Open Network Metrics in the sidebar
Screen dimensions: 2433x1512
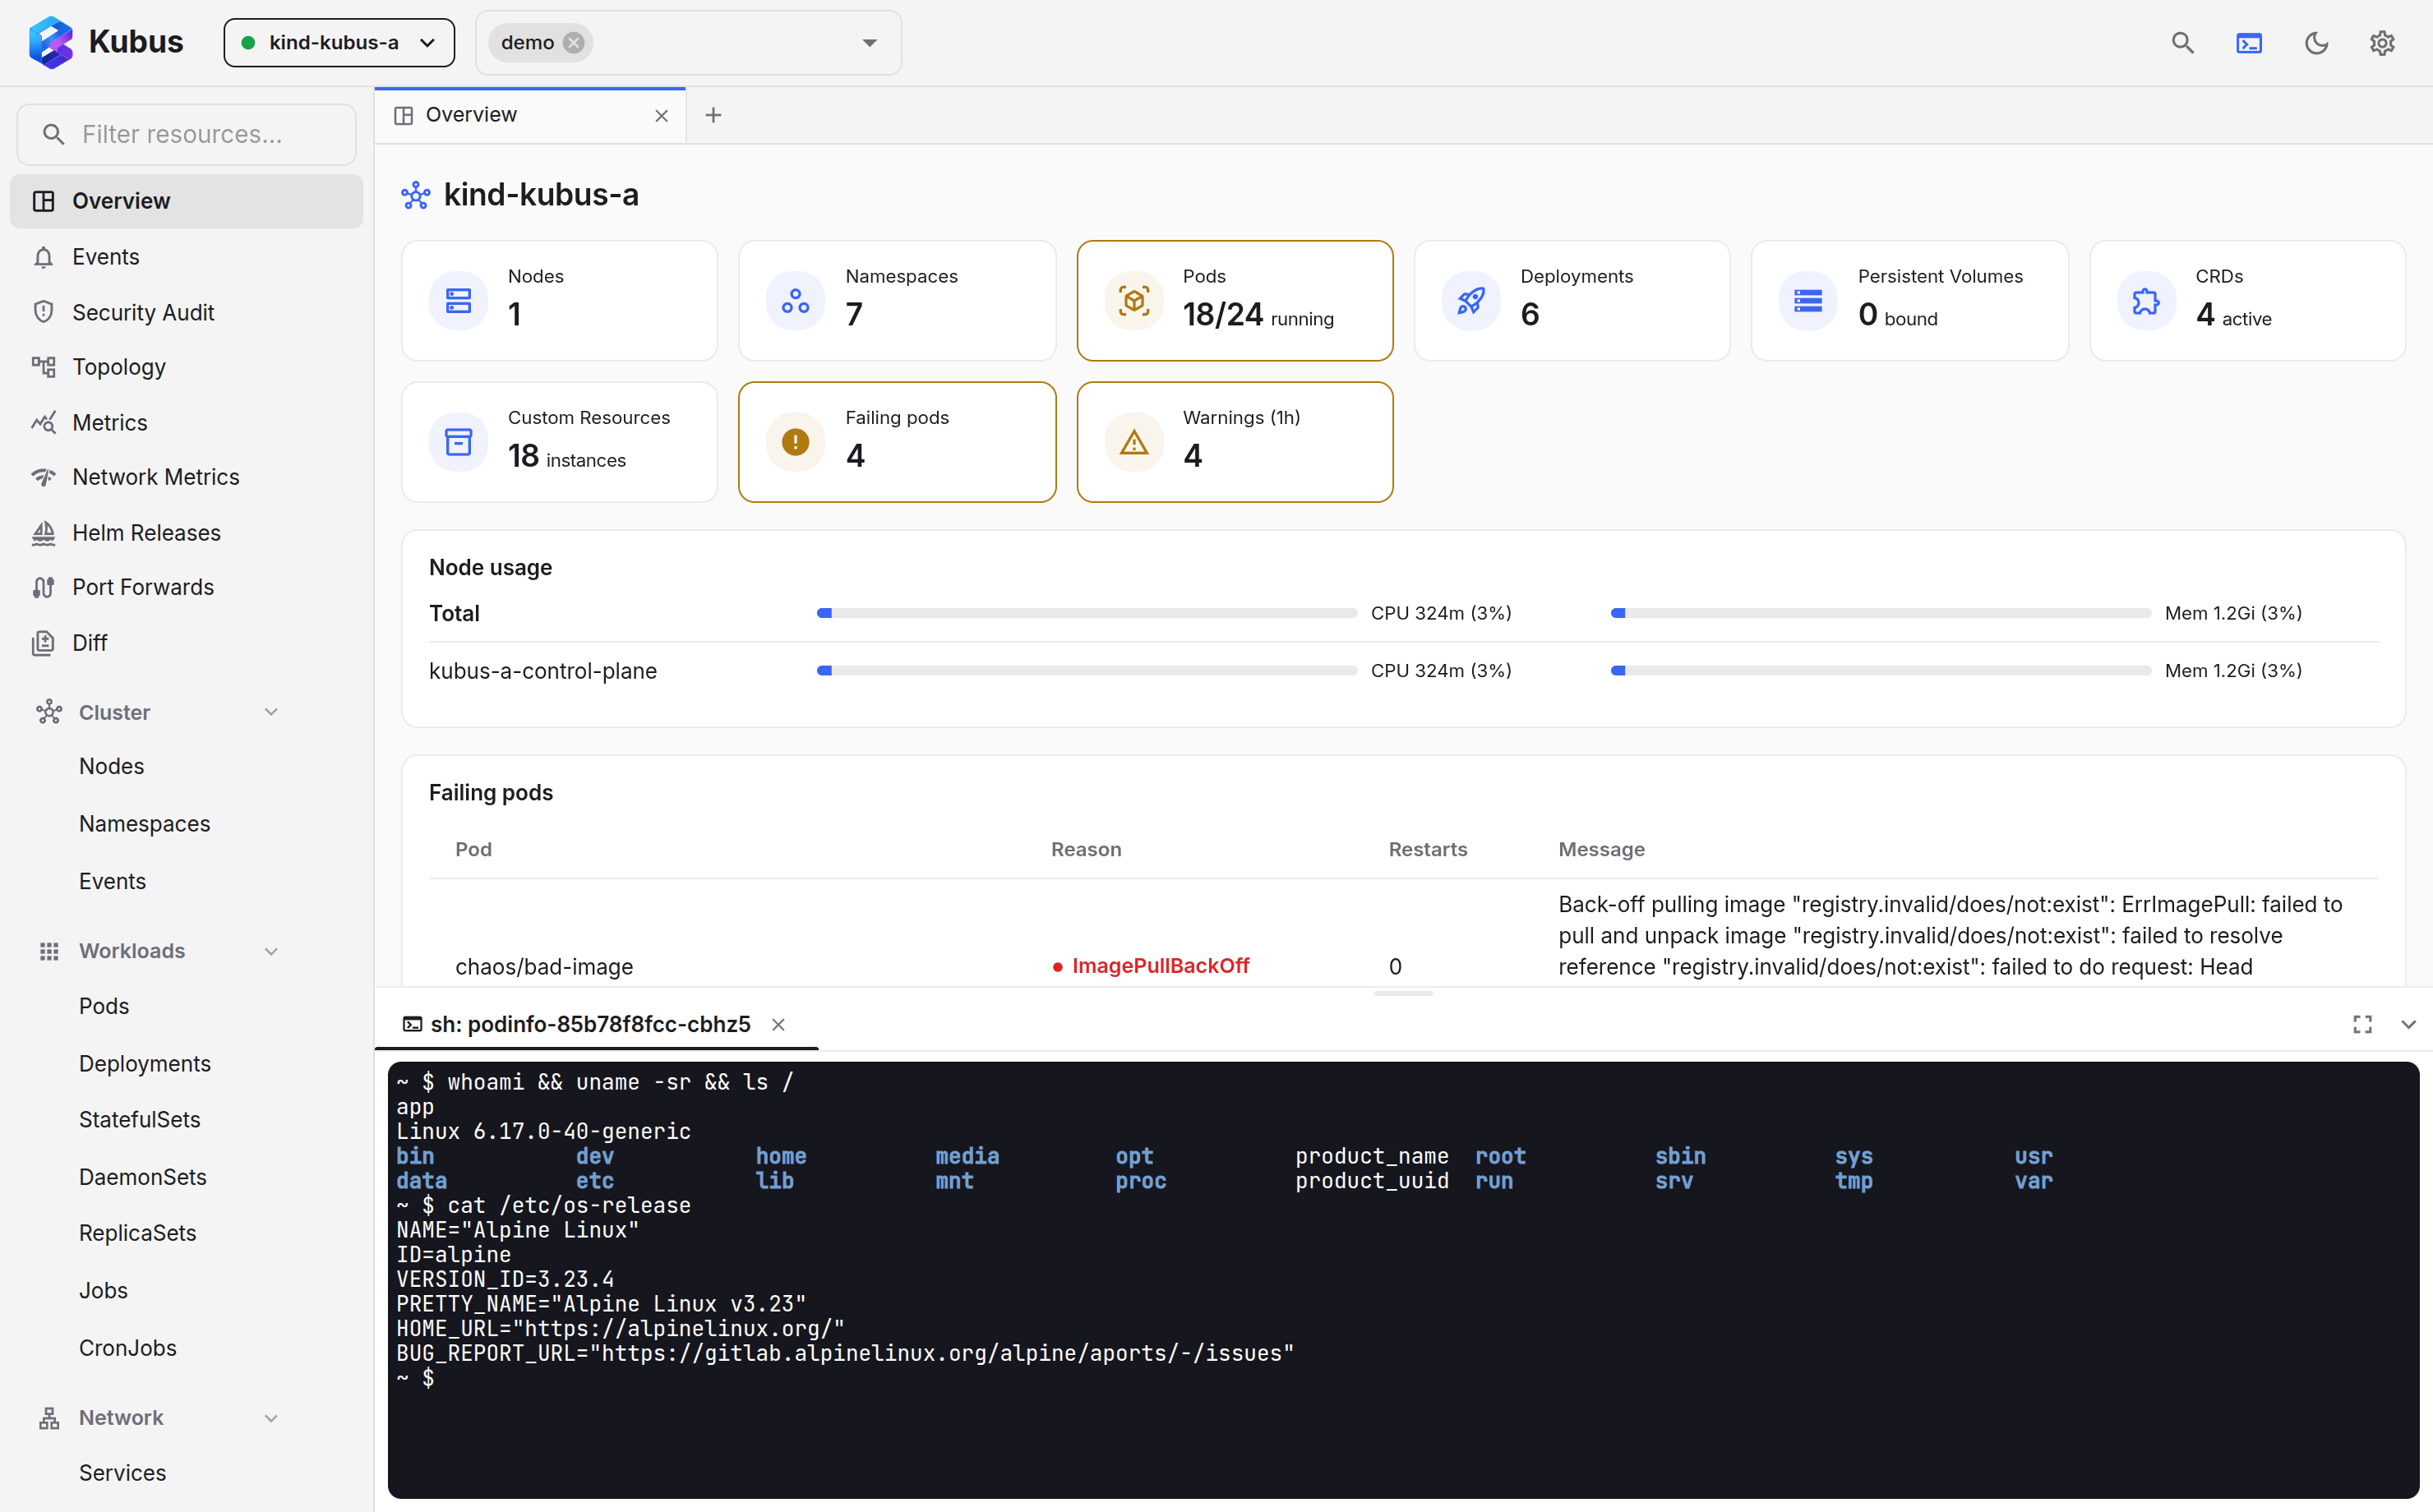coord(187,477)
